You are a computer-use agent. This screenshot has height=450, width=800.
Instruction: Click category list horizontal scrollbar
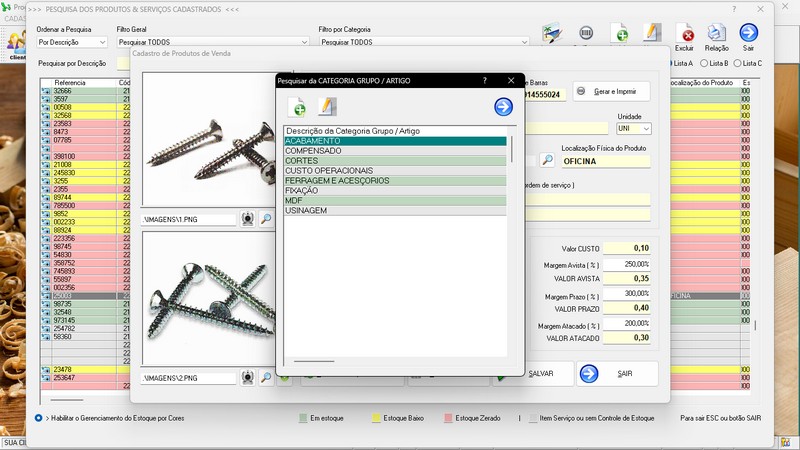(314, 361)
